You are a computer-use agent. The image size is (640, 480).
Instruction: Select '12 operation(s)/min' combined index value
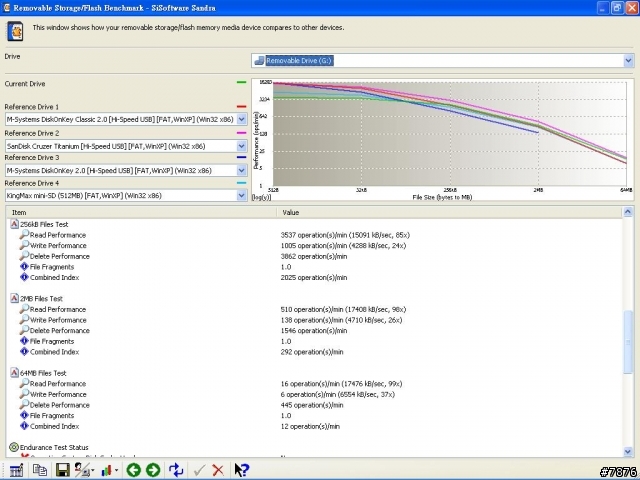pos(310,426)
